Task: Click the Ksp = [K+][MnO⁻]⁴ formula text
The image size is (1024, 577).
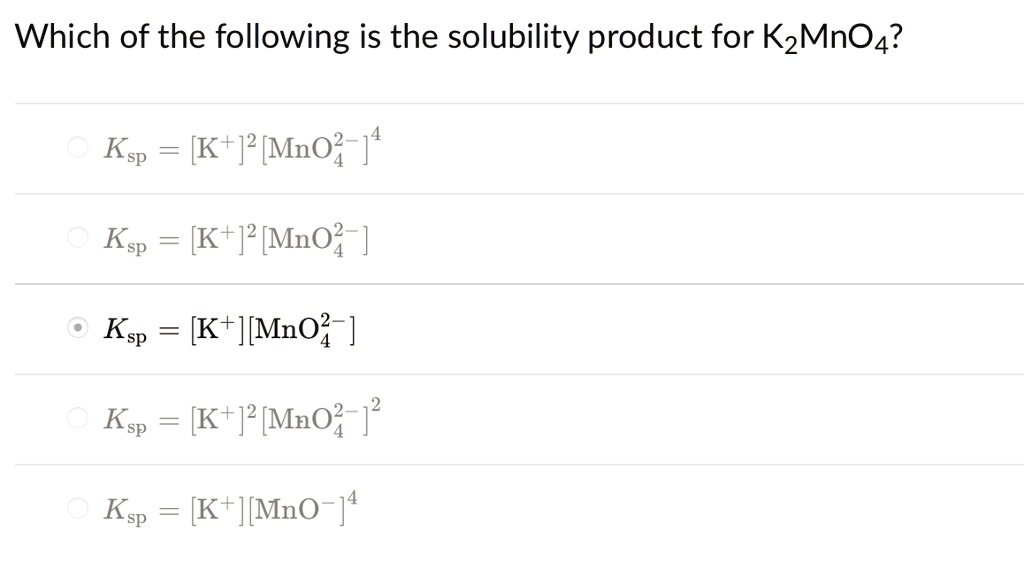Action: coord(230,508)
